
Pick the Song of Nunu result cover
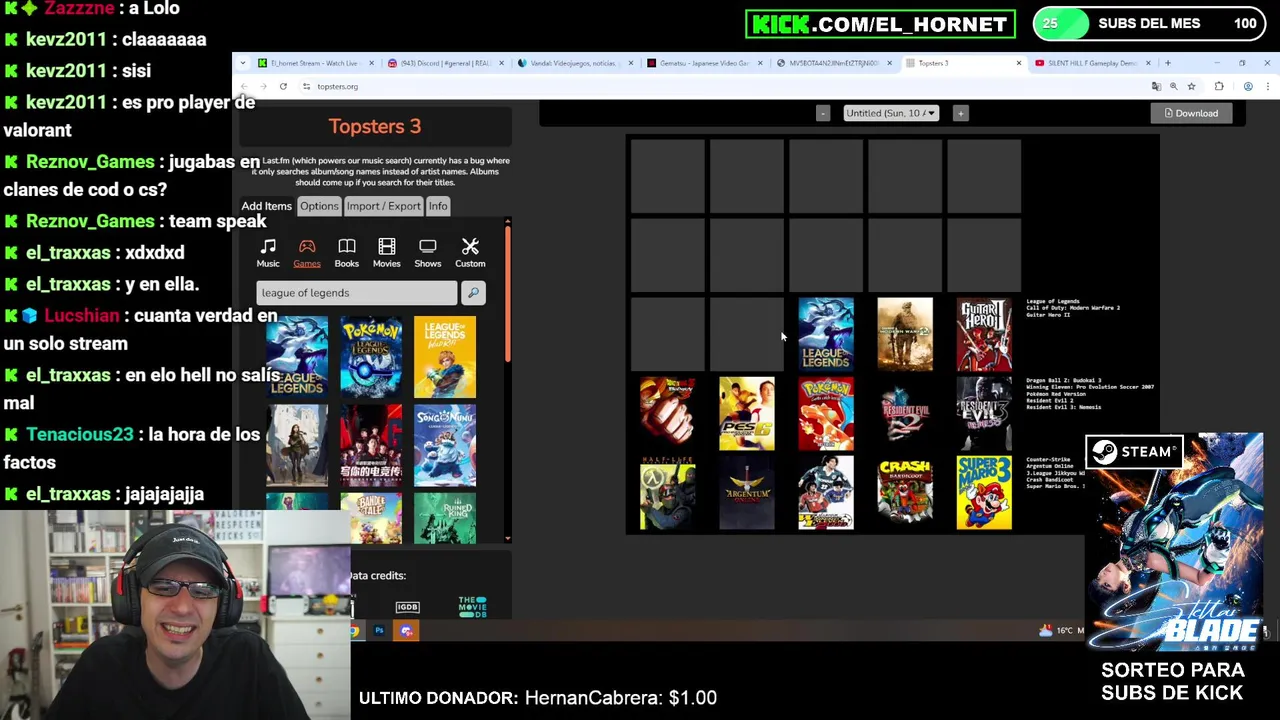(445, 445)
